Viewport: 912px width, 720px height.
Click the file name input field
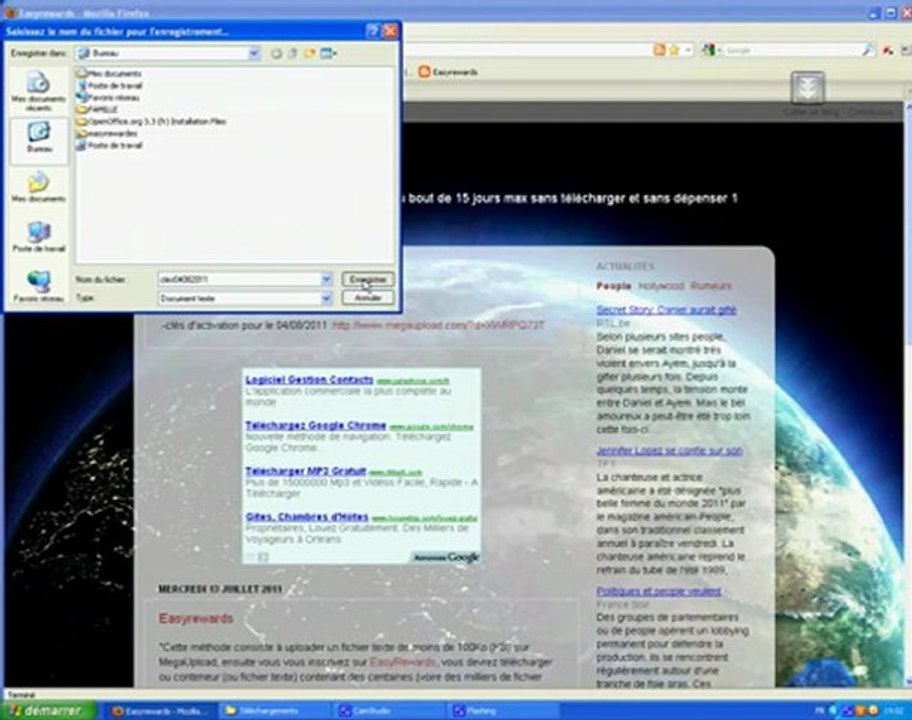point(240,280)
